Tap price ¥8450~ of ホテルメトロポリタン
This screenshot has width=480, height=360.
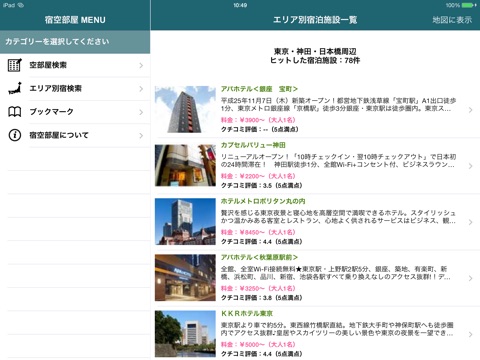click(258, 232)
